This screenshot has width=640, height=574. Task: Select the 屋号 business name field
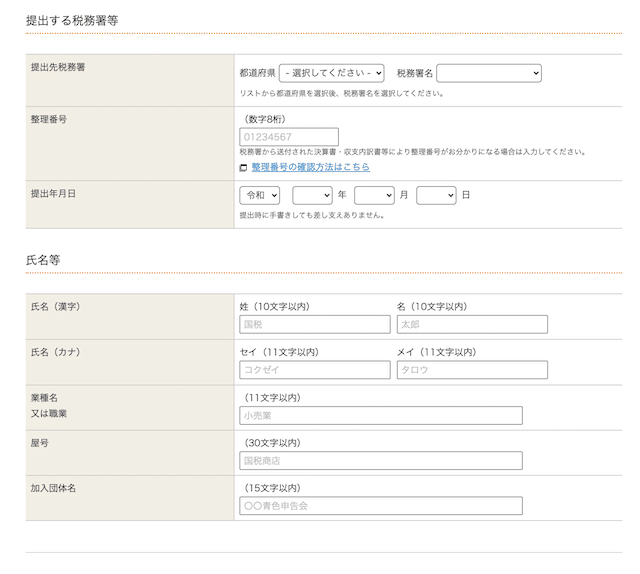click(380, 461)
